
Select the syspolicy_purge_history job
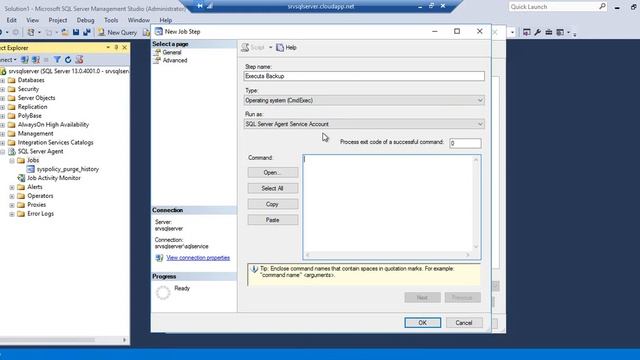(x=68, y=169)
